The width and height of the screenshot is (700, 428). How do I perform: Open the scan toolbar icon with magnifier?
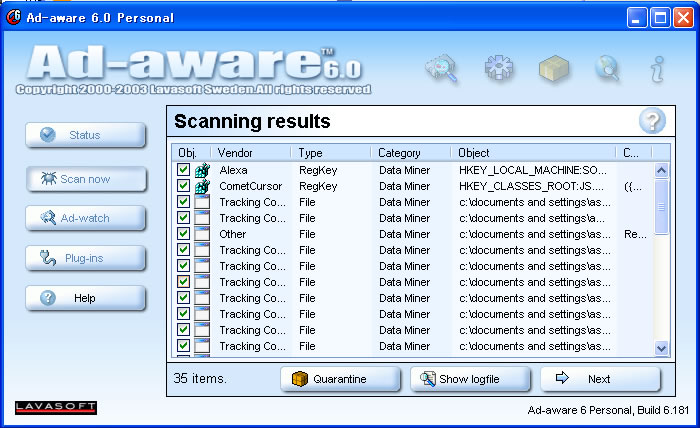tap(442, 69)
